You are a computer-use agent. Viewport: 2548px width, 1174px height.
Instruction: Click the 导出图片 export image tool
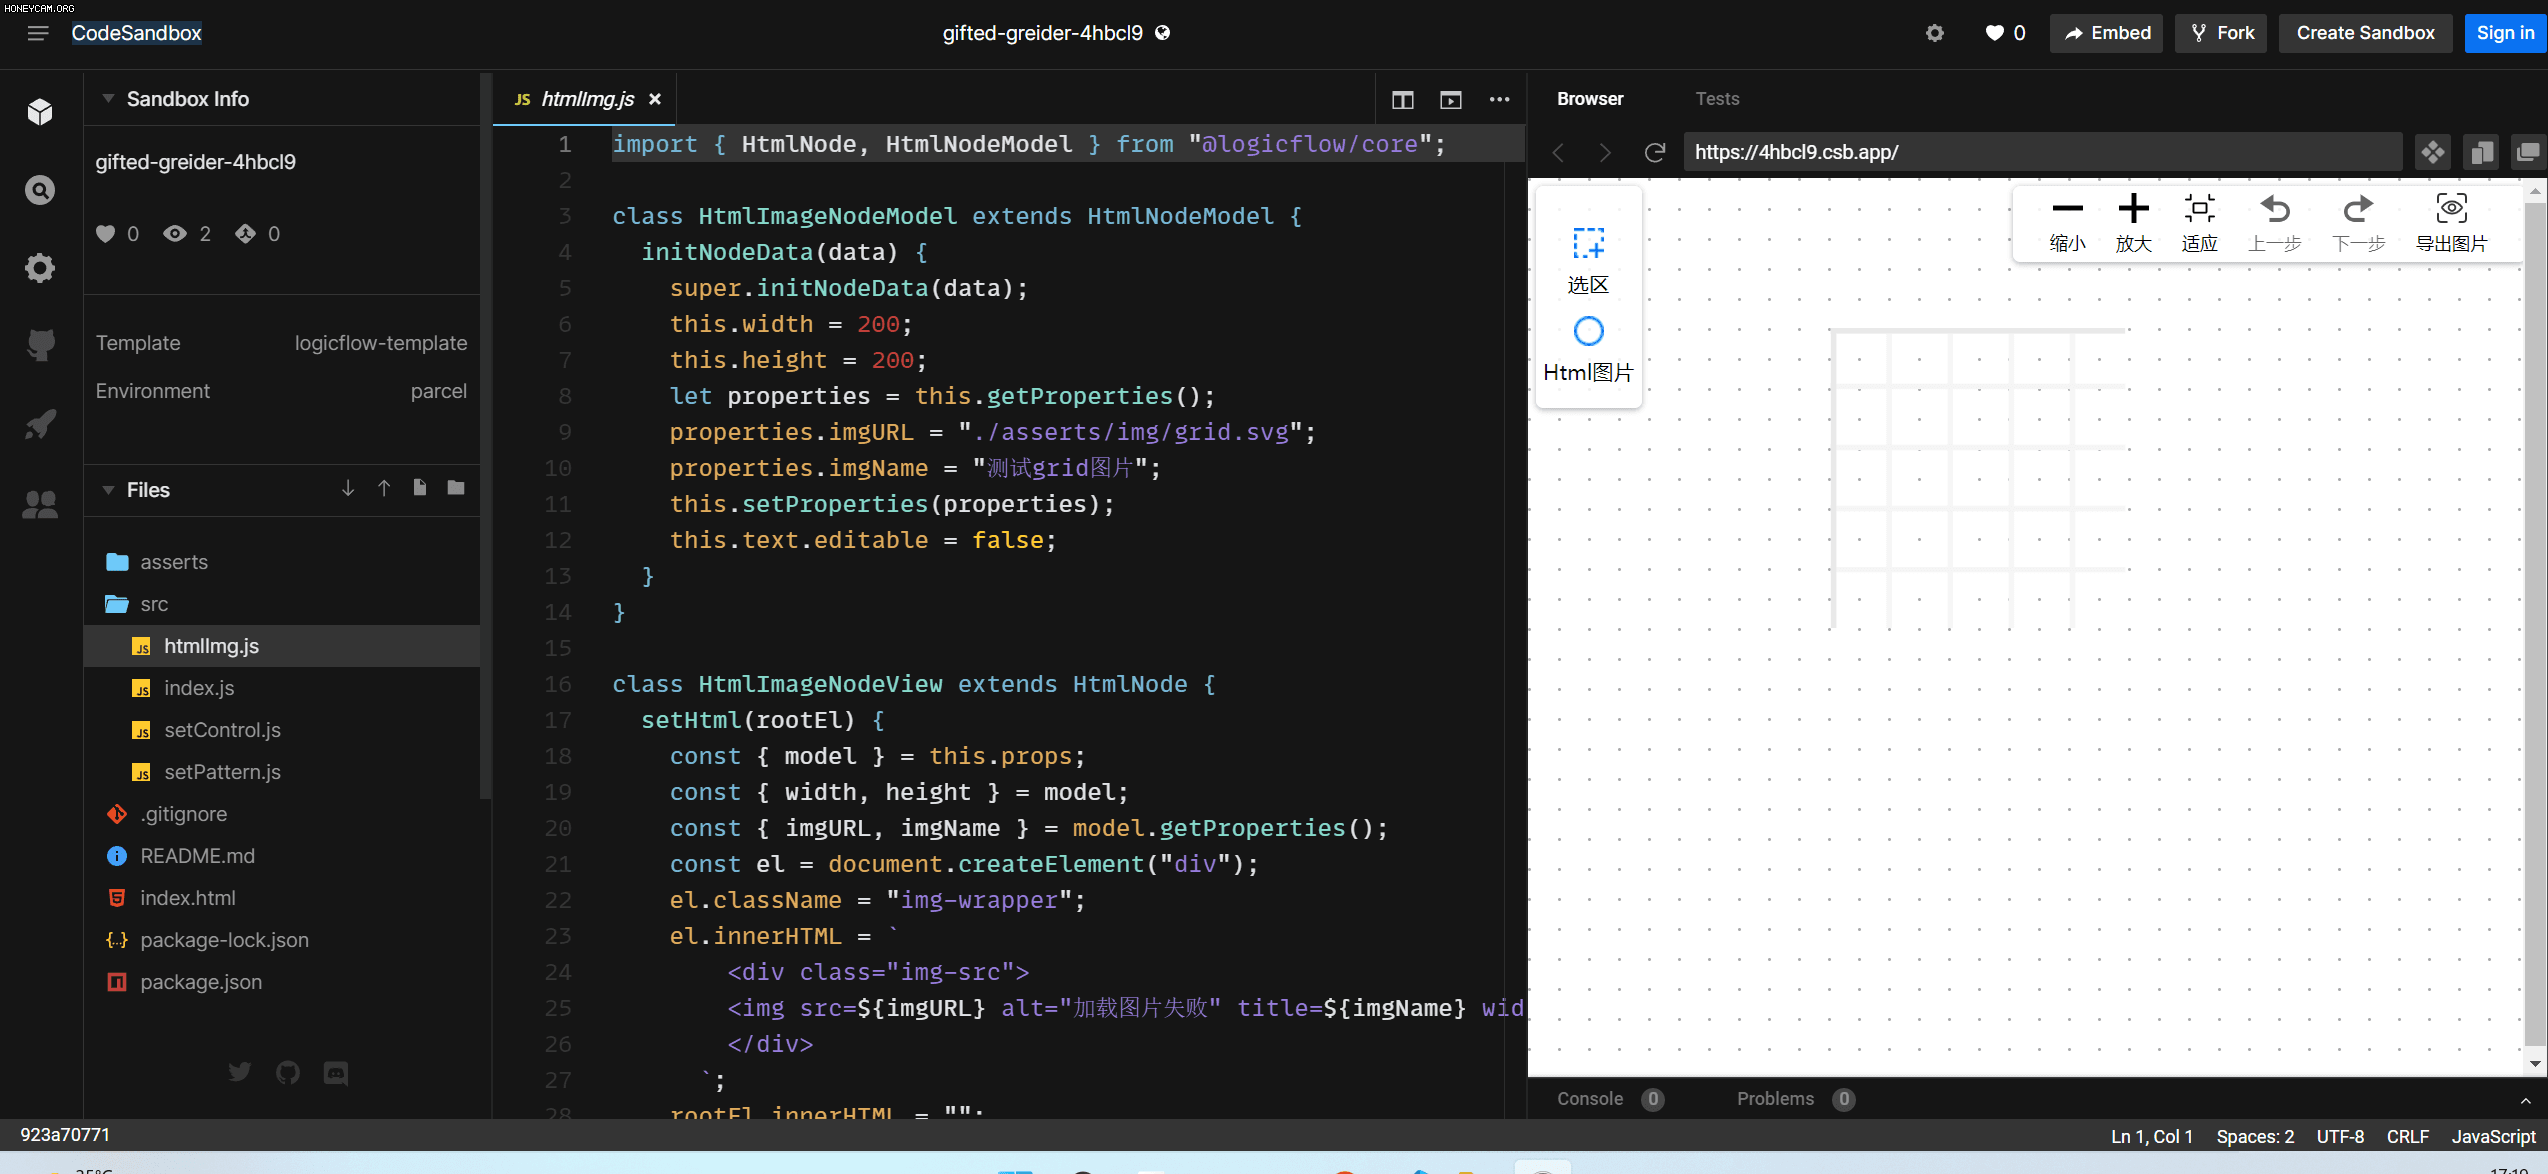pos(2451,223)
